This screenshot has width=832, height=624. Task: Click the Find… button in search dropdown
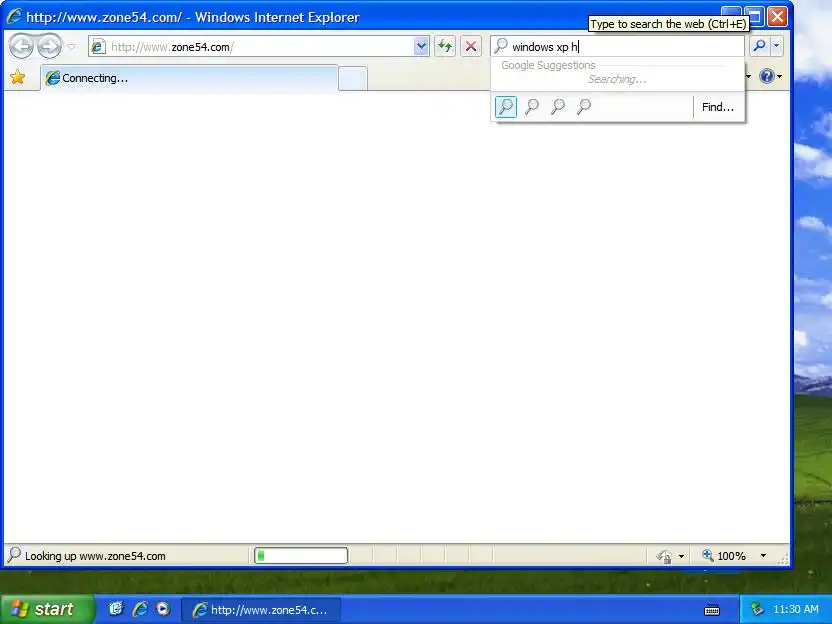tap(718, 107)
